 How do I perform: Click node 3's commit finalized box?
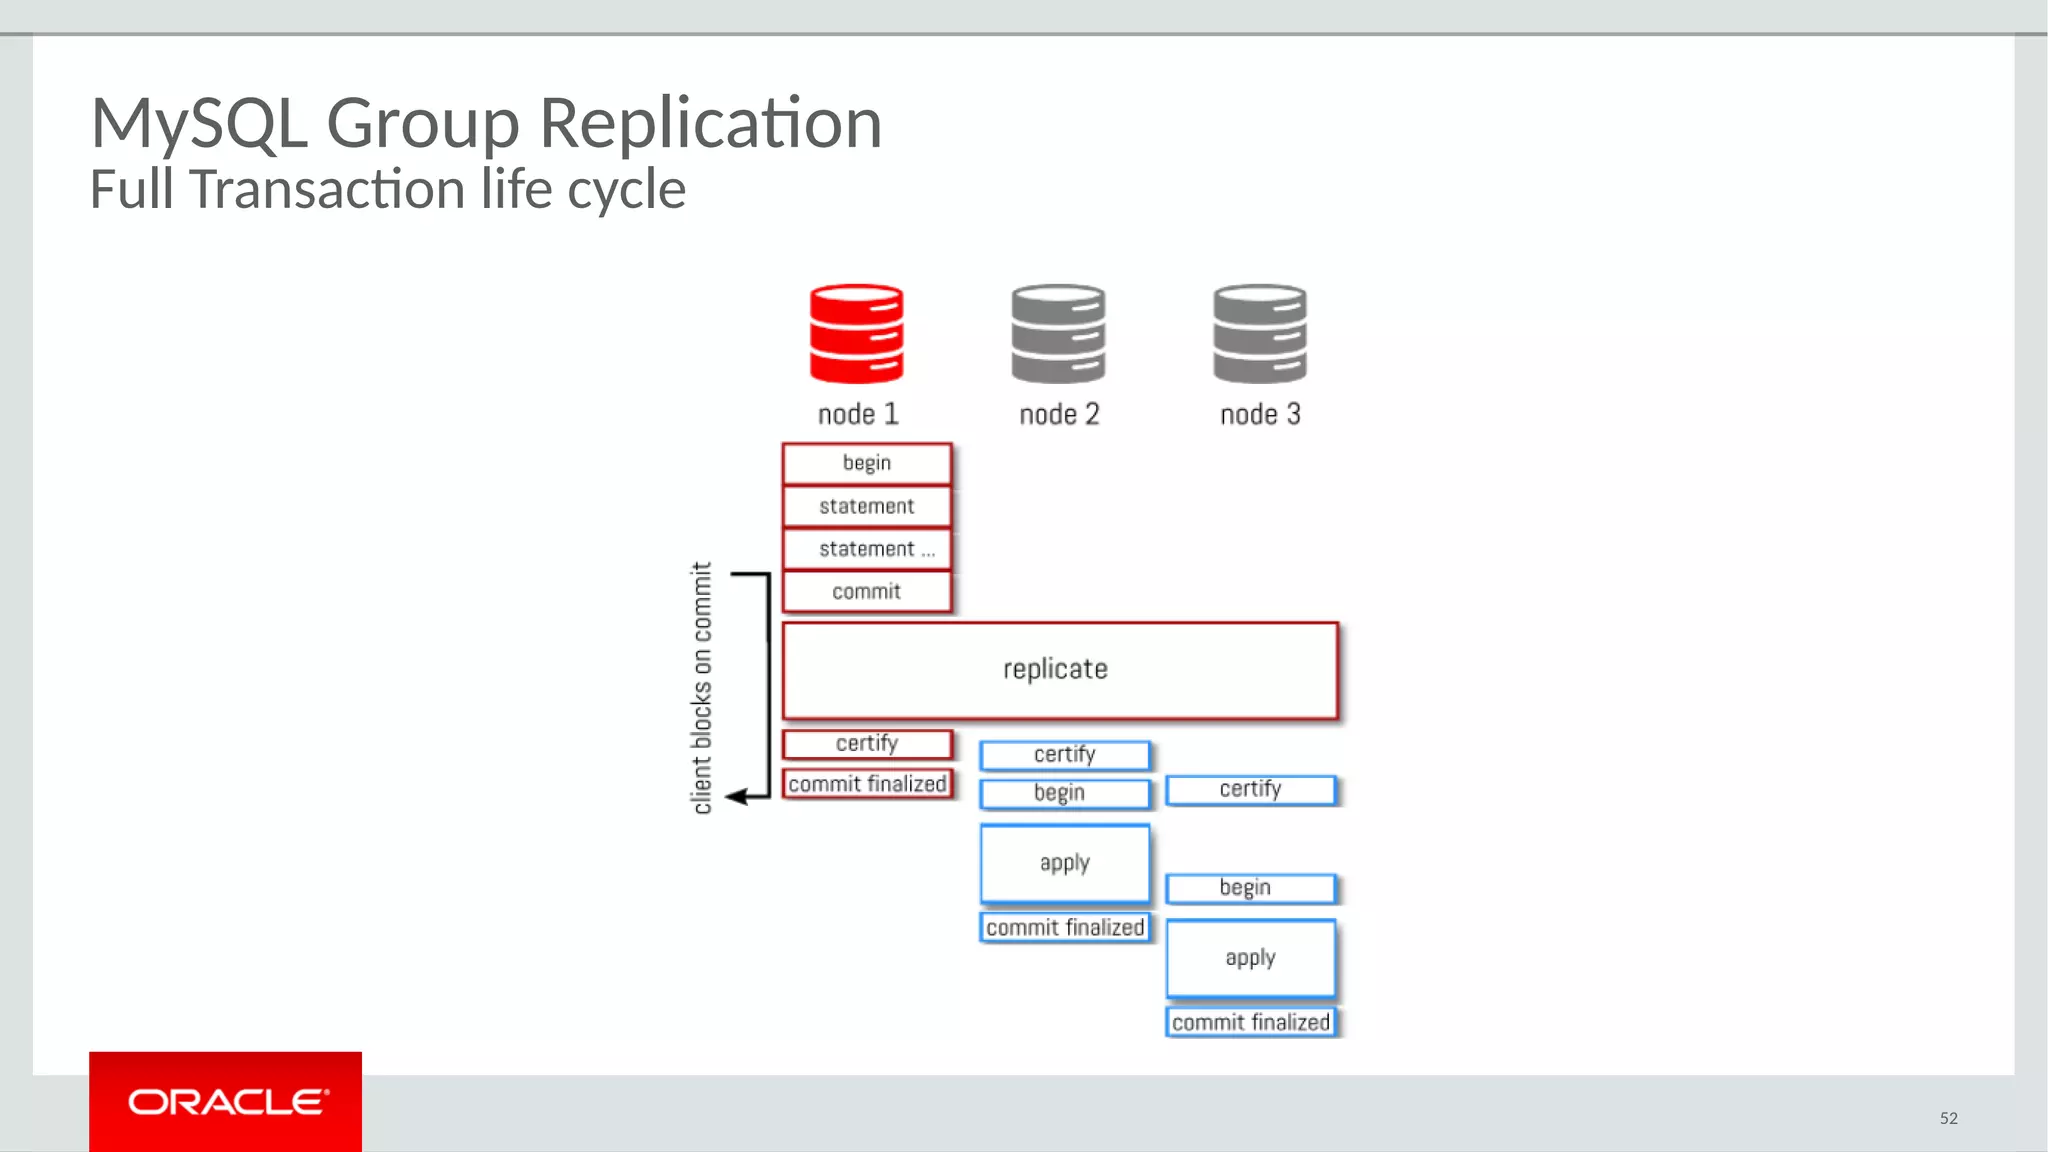tap(1250, 1022)
